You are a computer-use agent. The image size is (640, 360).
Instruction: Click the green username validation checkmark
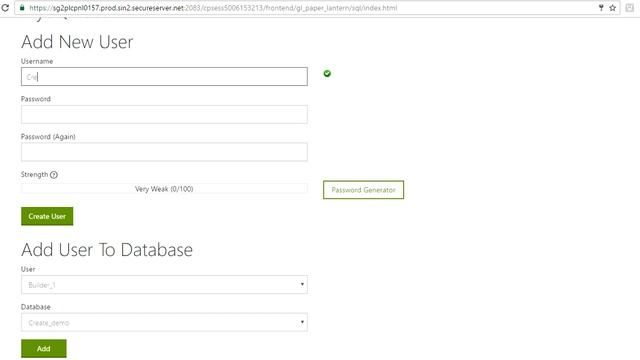327,73
